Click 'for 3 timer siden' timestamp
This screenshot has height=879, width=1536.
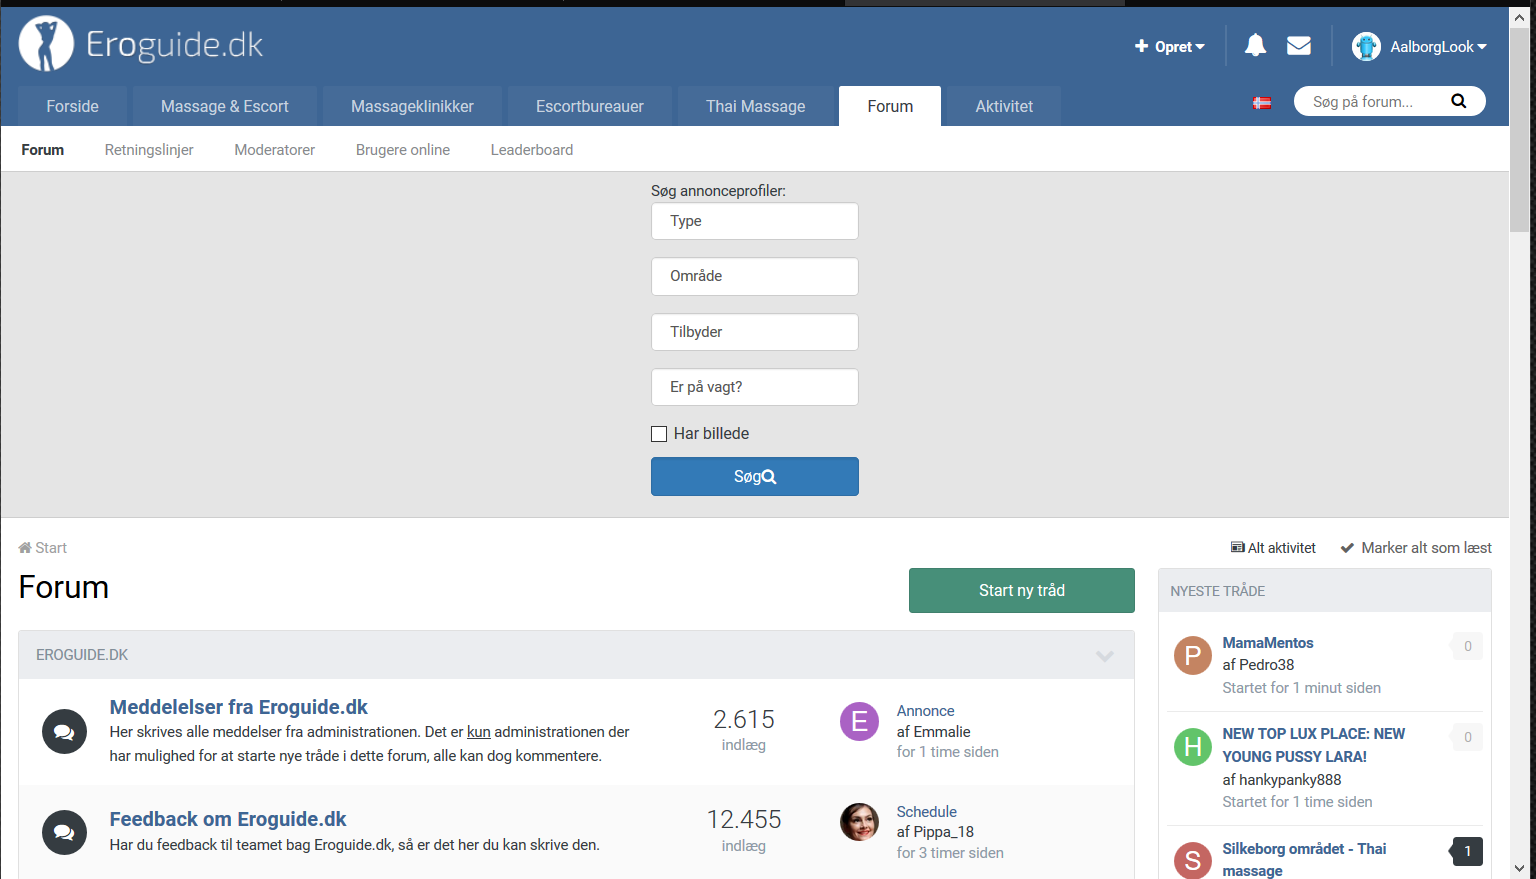coord(950,853)
